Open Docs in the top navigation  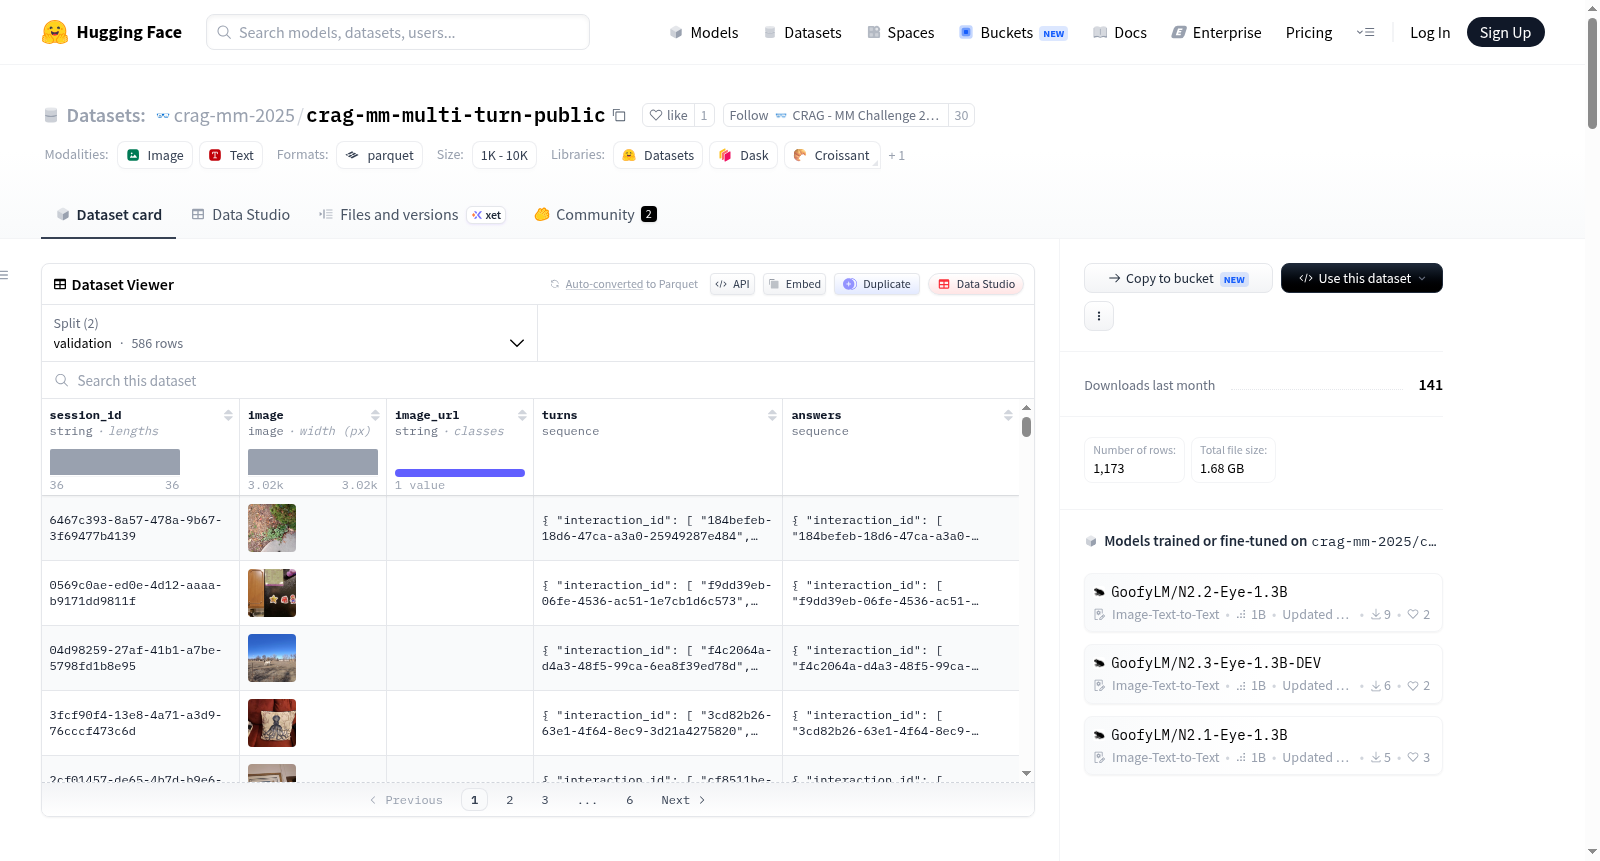[1120, 32]
